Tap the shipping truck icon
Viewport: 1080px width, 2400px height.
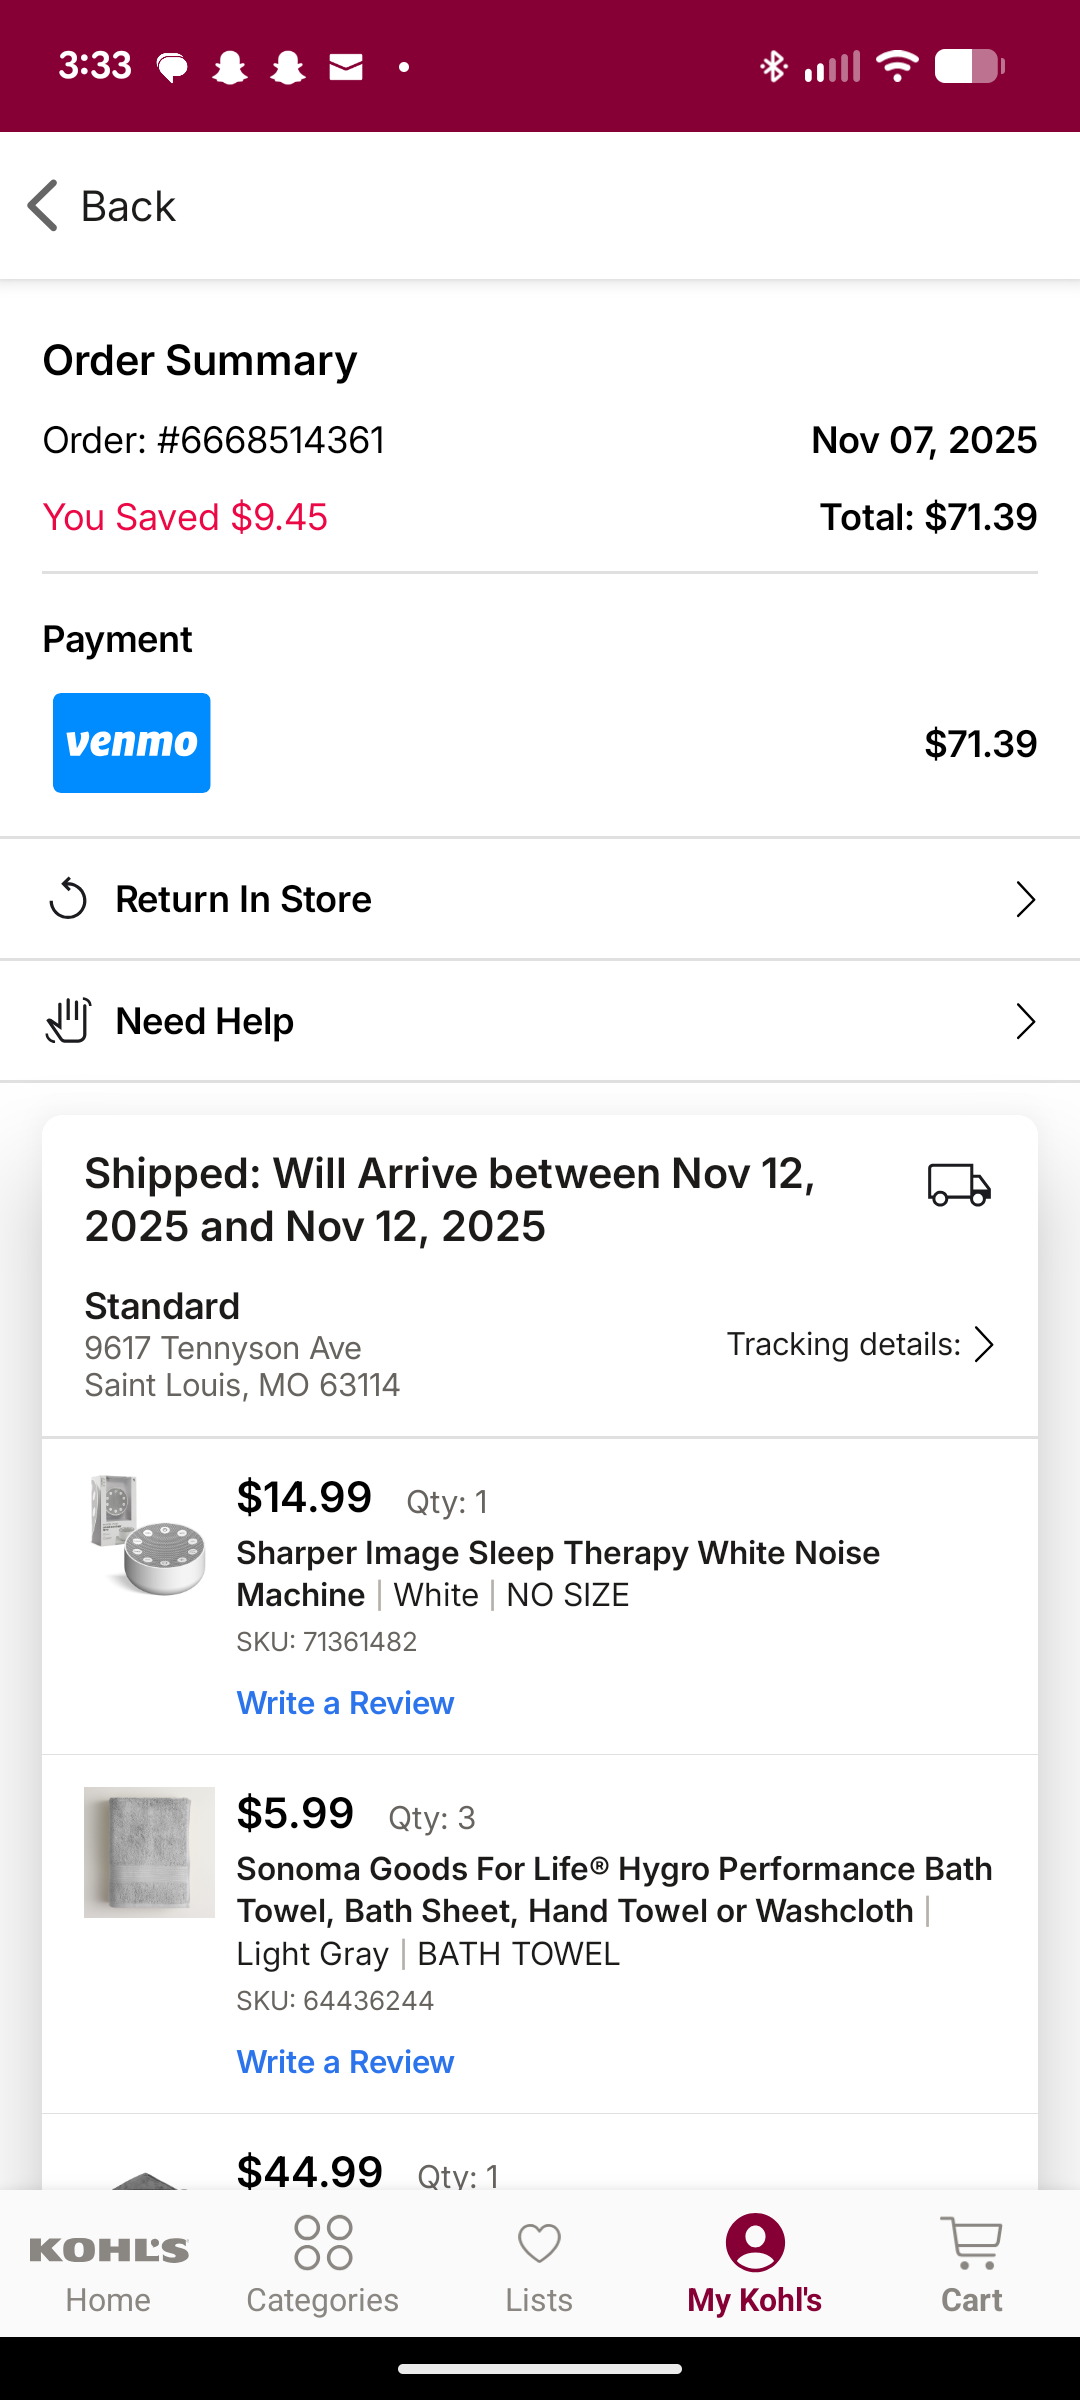pyautogui.click(x=959, y=1185)
